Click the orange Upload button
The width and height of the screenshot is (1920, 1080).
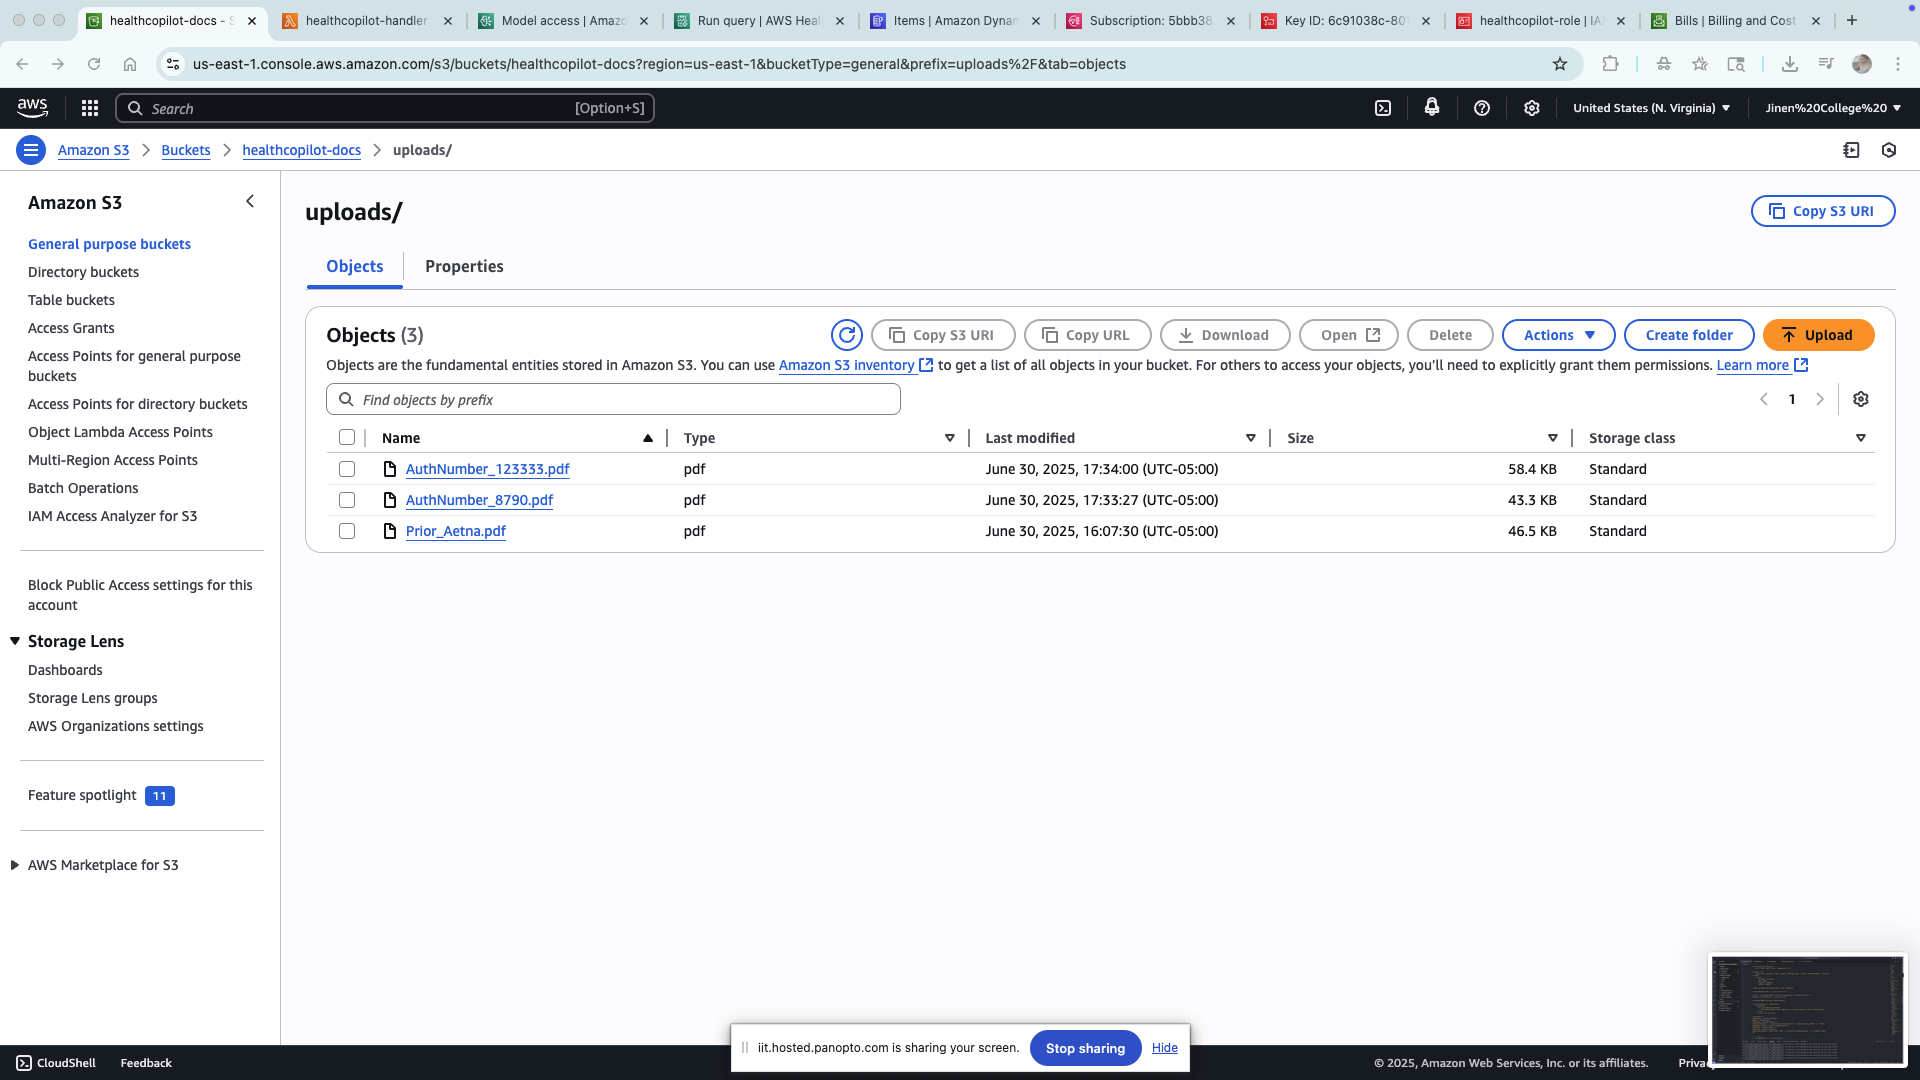click(x=1818, y=335)
